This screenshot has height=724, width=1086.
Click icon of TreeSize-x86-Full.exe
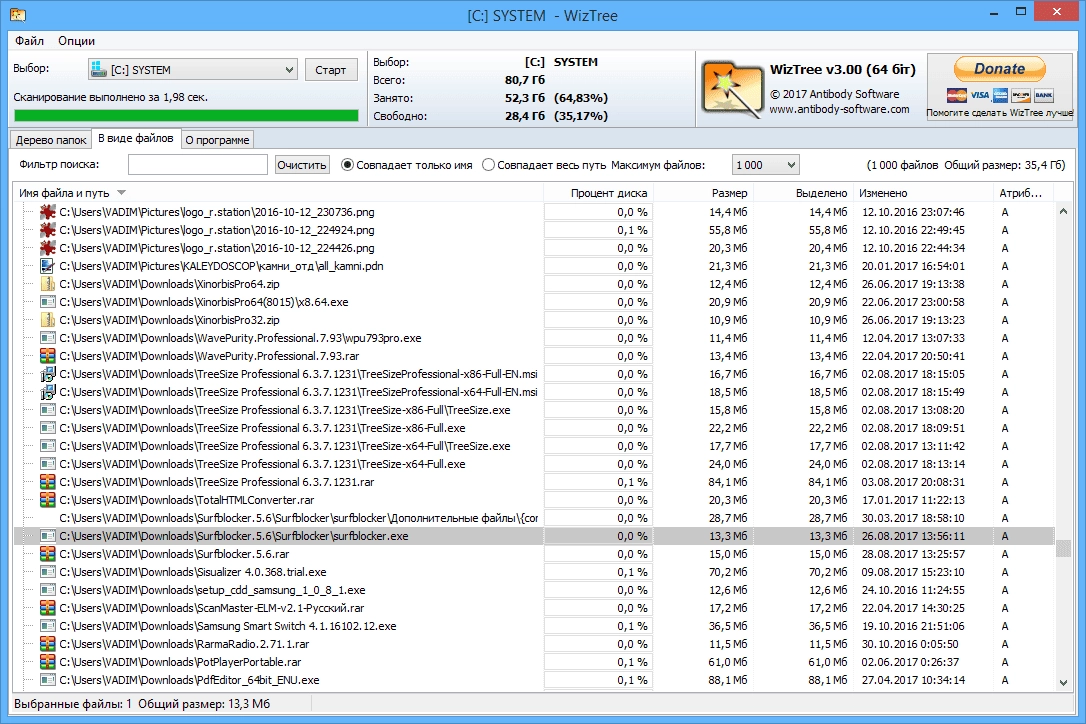click(48, 428)
